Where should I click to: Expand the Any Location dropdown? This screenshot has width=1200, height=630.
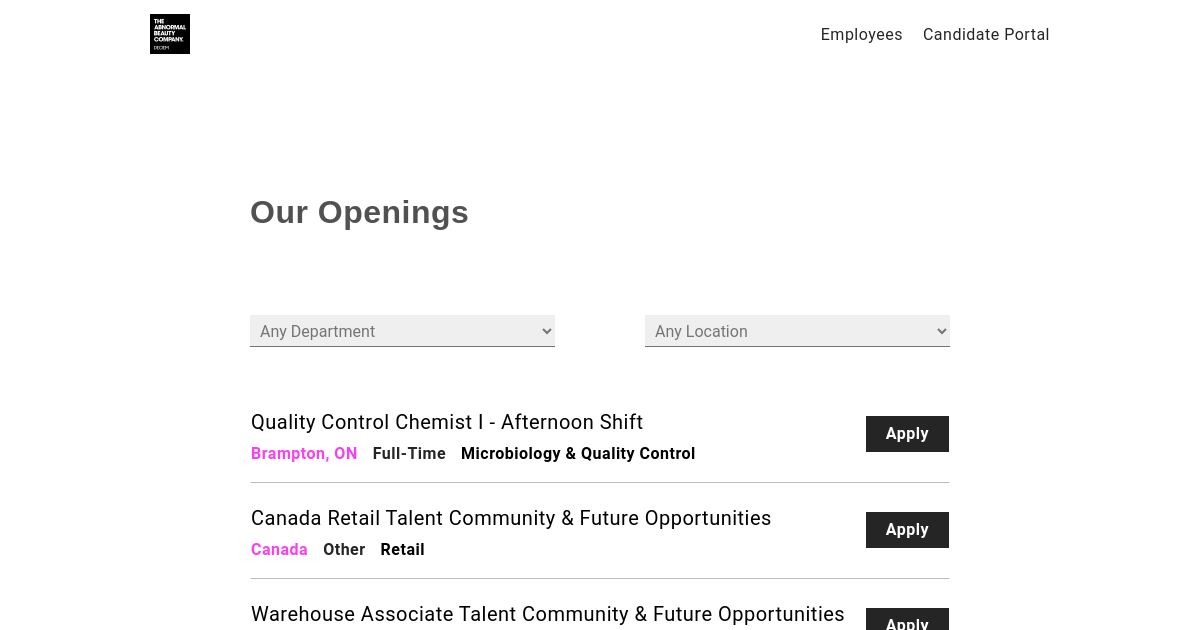tap(797, 331)
